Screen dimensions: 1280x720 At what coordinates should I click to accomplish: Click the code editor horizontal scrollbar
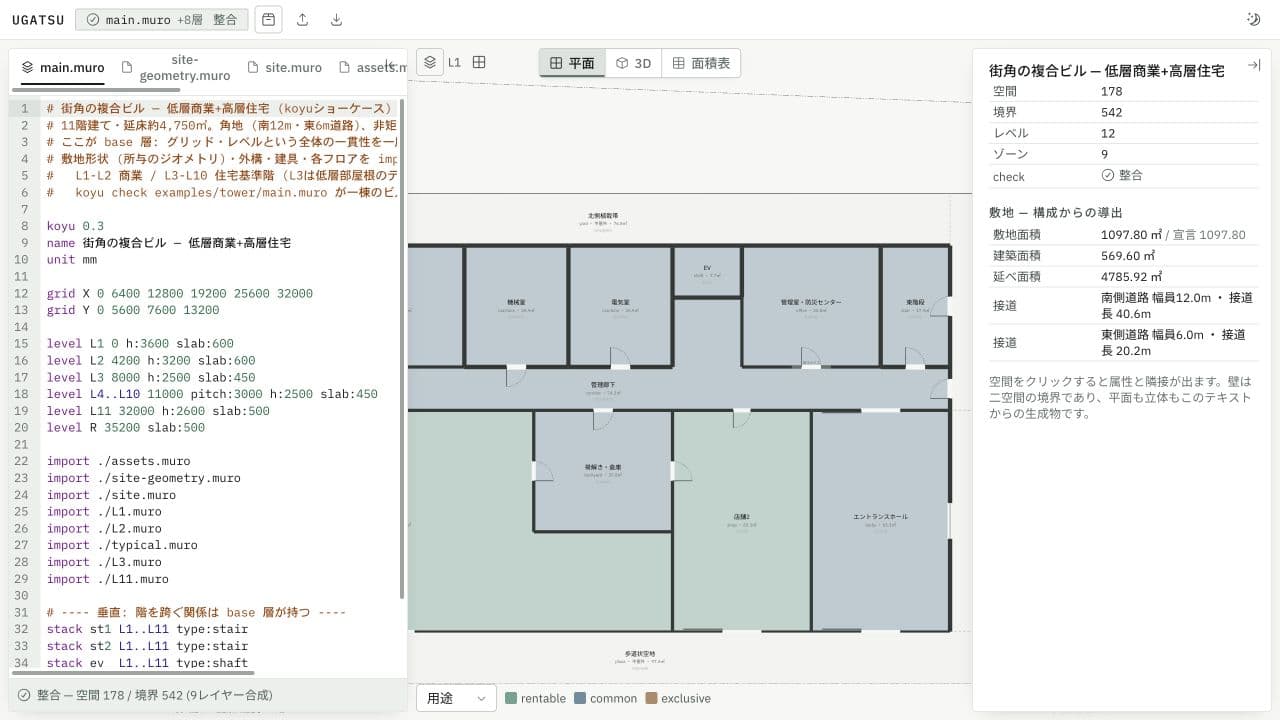[132, 674]
